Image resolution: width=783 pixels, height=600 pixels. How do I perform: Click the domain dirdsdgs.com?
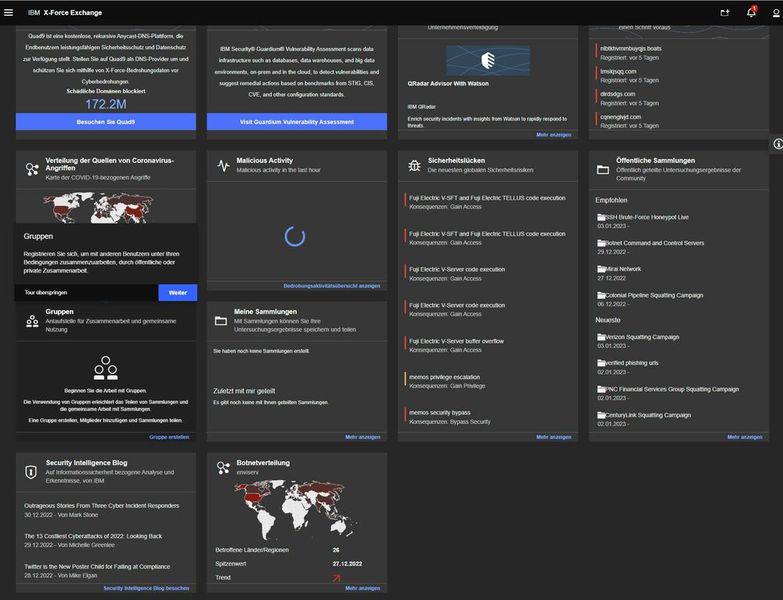tap(618, 94)
